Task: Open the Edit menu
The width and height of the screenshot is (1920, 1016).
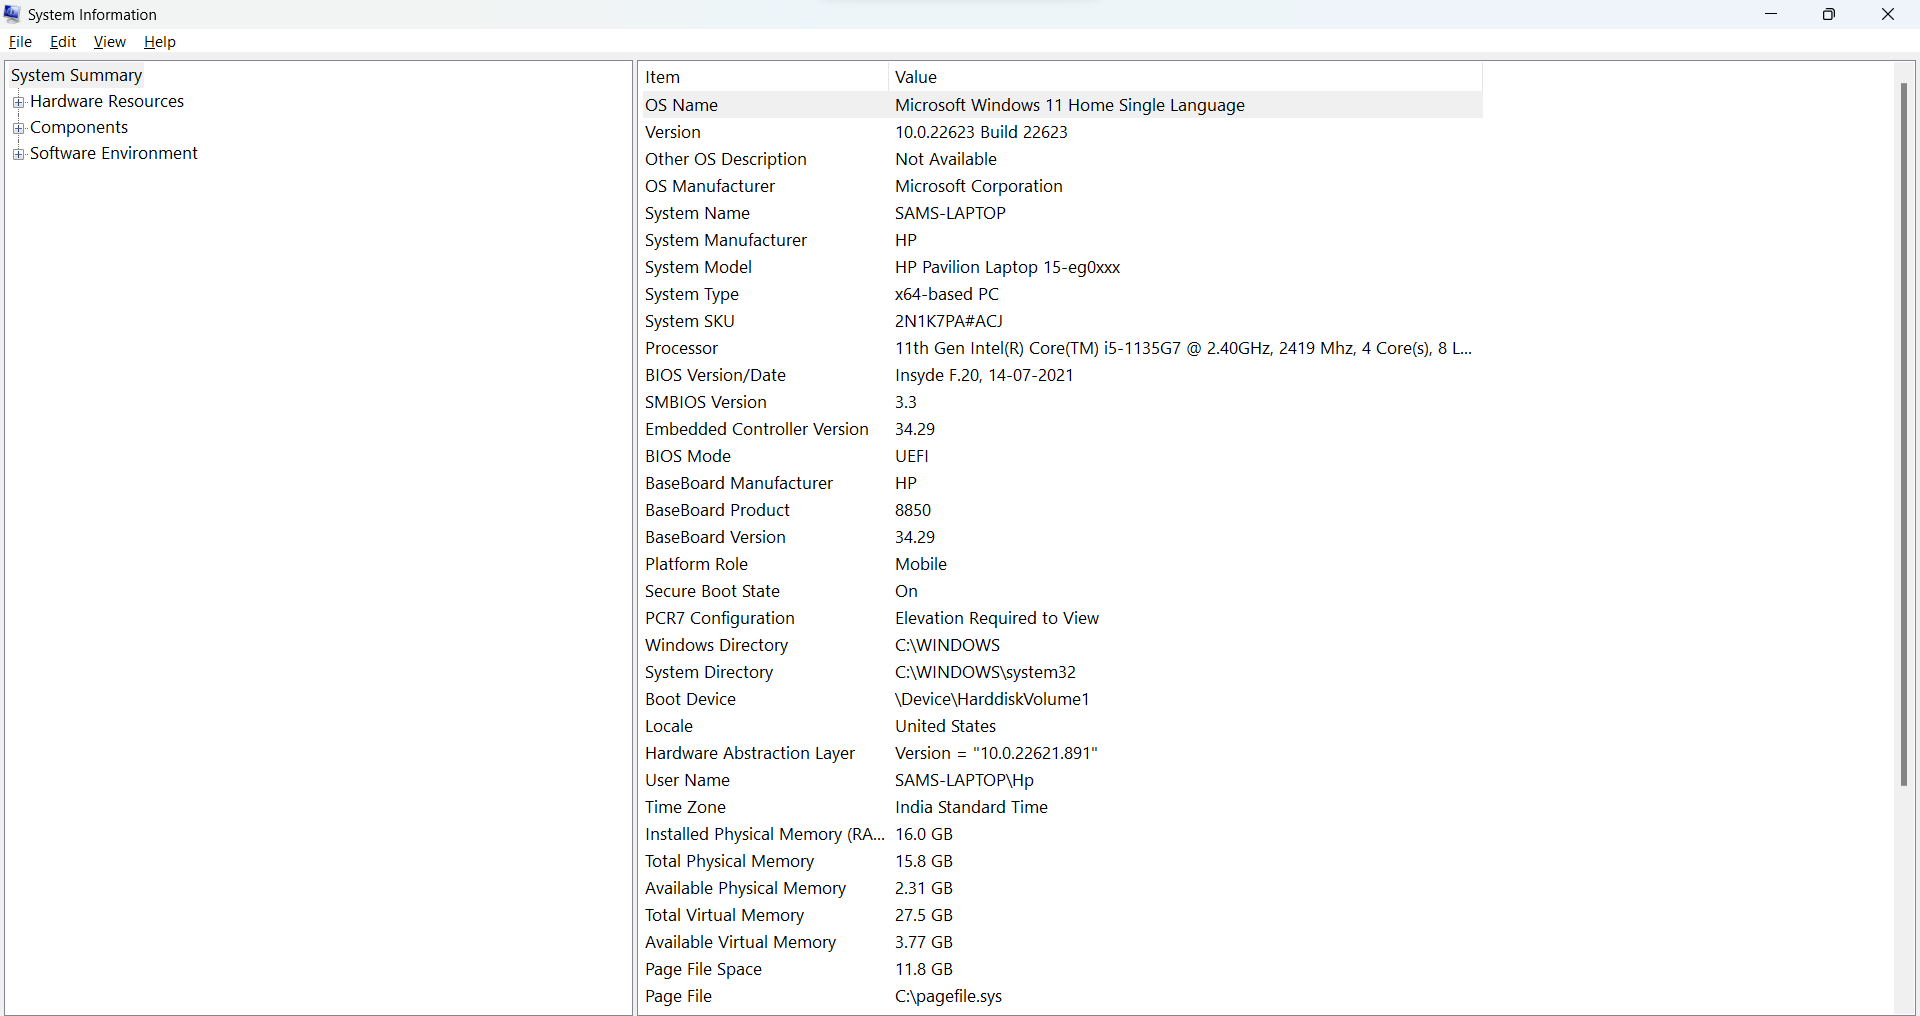Action: 62,42
